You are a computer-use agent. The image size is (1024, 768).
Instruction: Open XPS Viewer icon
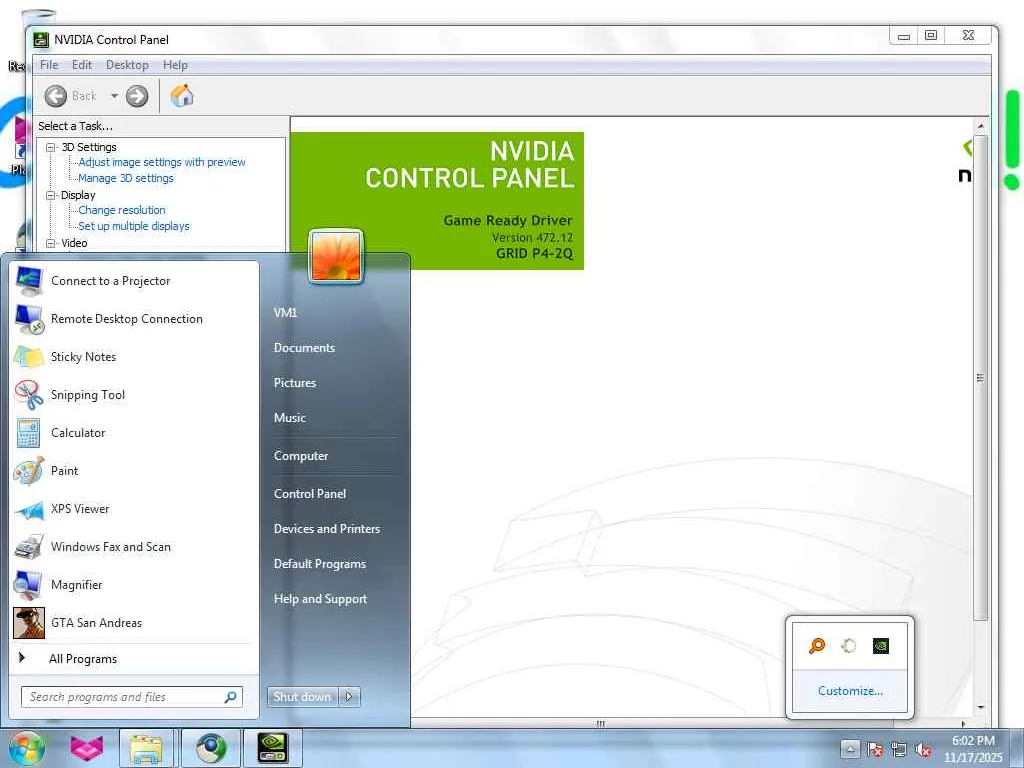pyautogui.click(x=29, y=509)
